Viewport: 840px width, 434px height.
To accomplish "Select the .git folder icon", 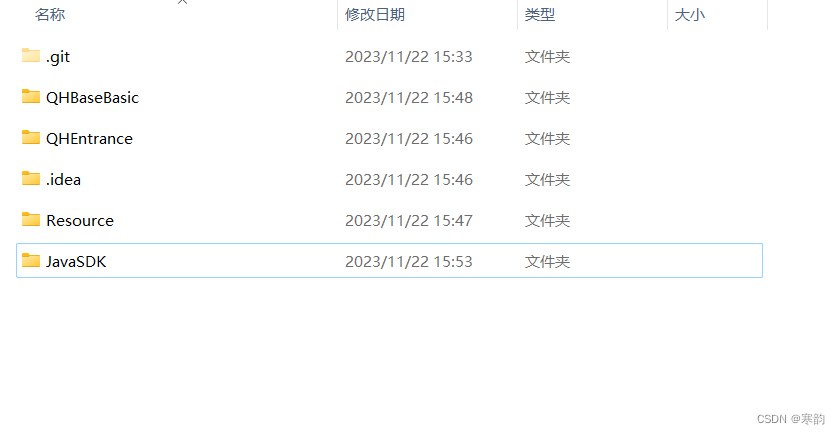I will tap(31, 55).
